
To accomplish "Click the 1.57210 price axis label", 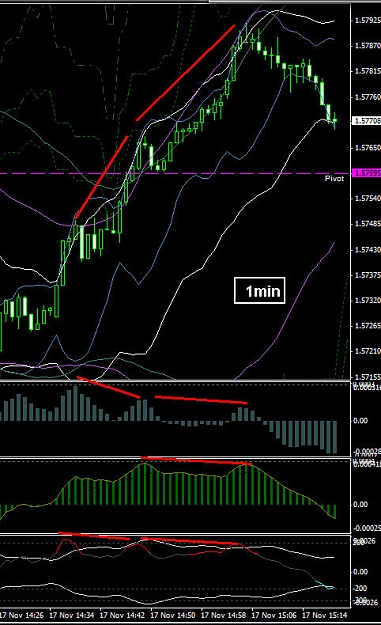I will pyautogui.click(x=367, y=351).
